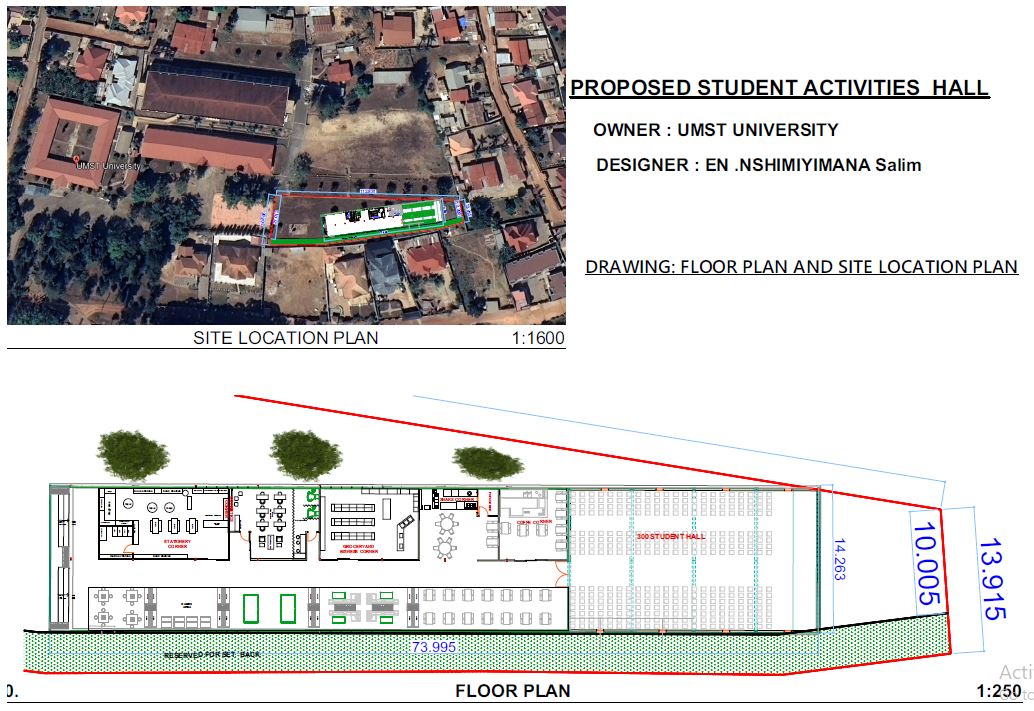Click the green outlined building on satellite map
This screenshot has height=711, width=1034.
point(382,218)
